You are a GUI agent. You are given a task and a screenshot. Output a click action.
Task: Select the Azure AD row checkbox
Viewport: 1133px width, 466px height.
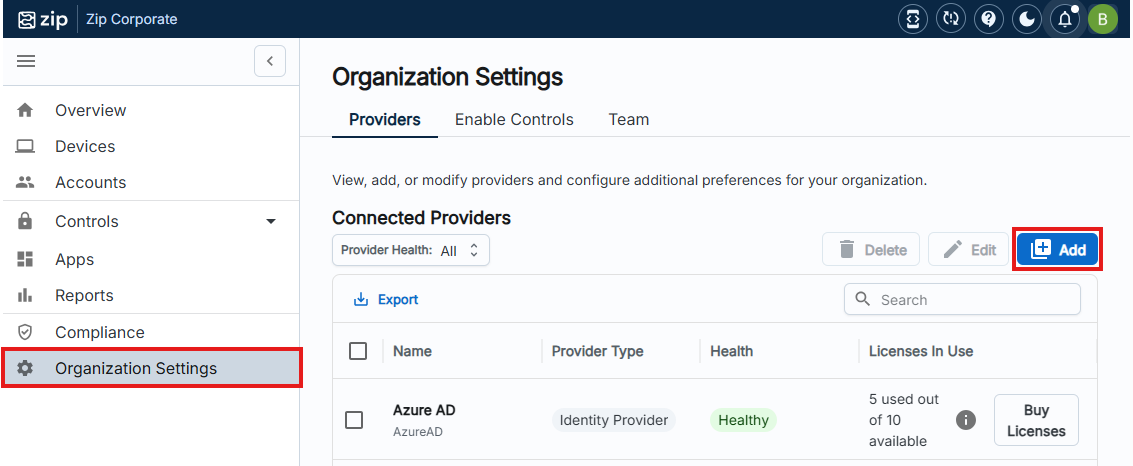pos(354,420)
